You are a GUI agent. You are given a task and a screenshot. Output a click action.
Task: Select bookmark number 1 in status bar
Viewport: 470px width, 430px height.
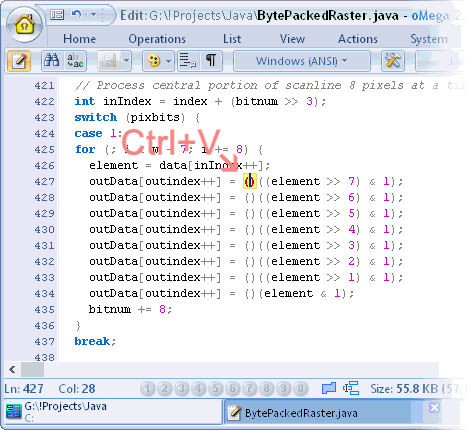(x=147, y=388)
